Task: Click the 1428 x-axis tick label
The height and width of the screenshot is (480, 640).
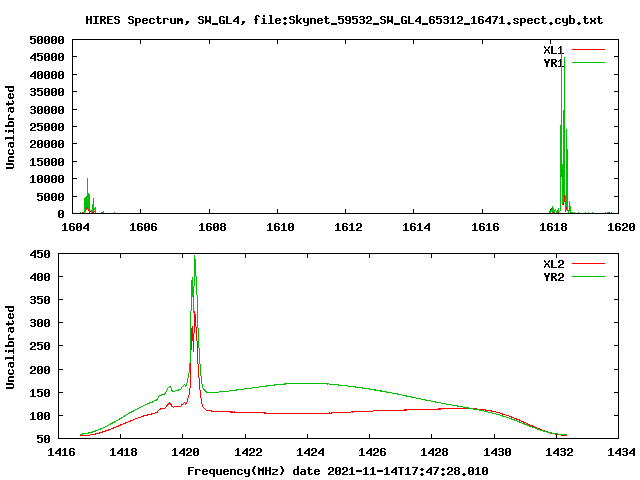Action: (434, 452)
